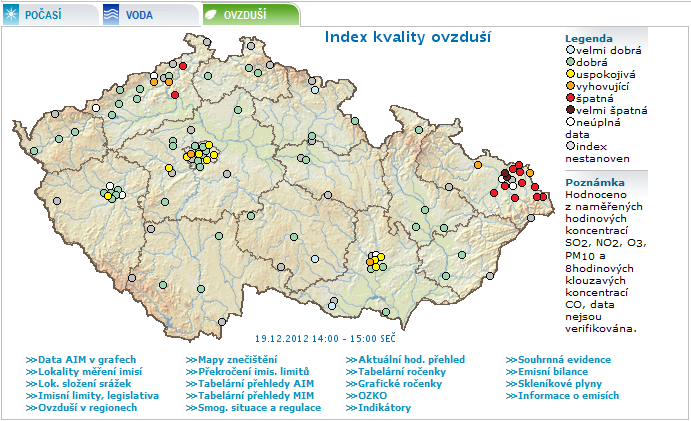The image size is (691, 421).
Task: Pick the red 'špatná' legend color
Action: pyautogui.click(x=570, y=97)
